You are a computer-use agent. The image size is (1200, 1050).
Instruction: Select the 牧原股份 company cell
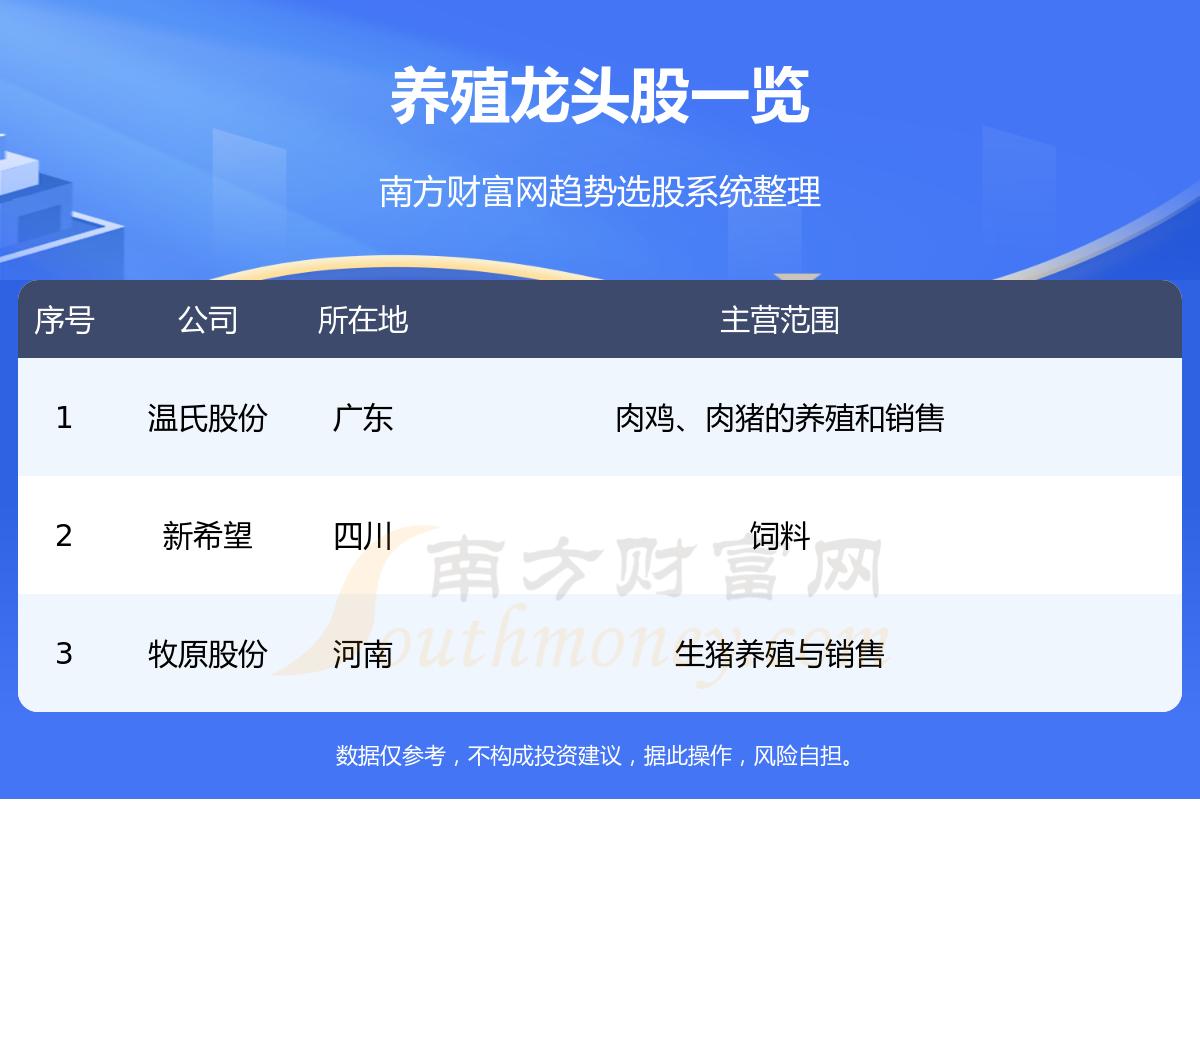point(208,653)
